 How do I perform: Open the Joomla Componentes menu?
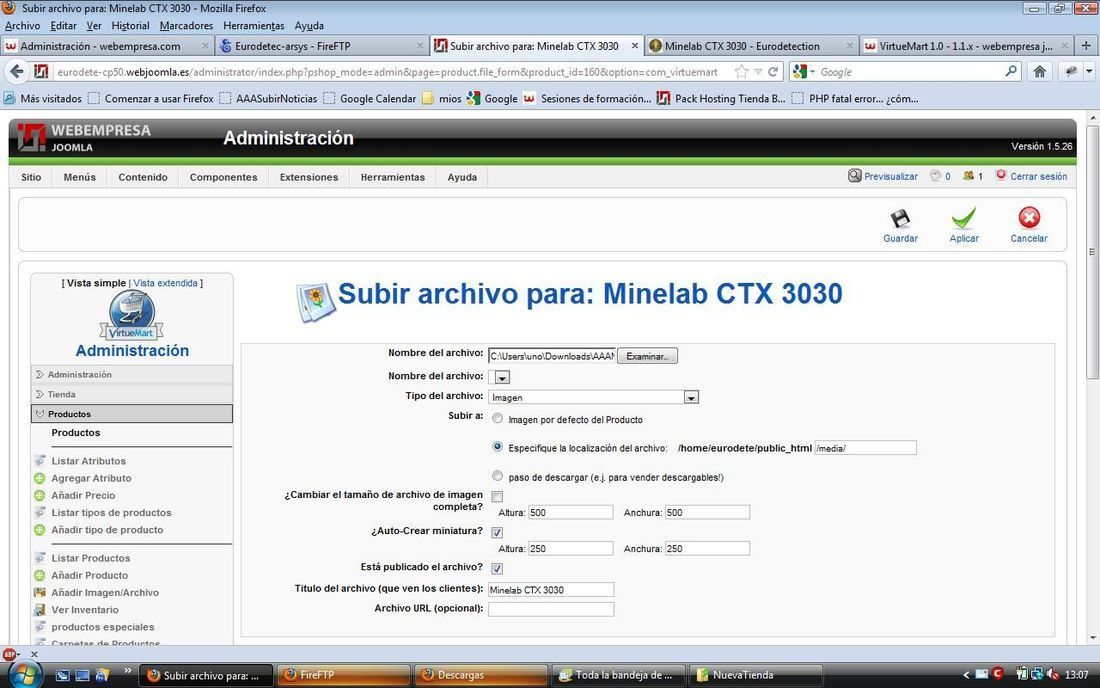tap(223, 177)
